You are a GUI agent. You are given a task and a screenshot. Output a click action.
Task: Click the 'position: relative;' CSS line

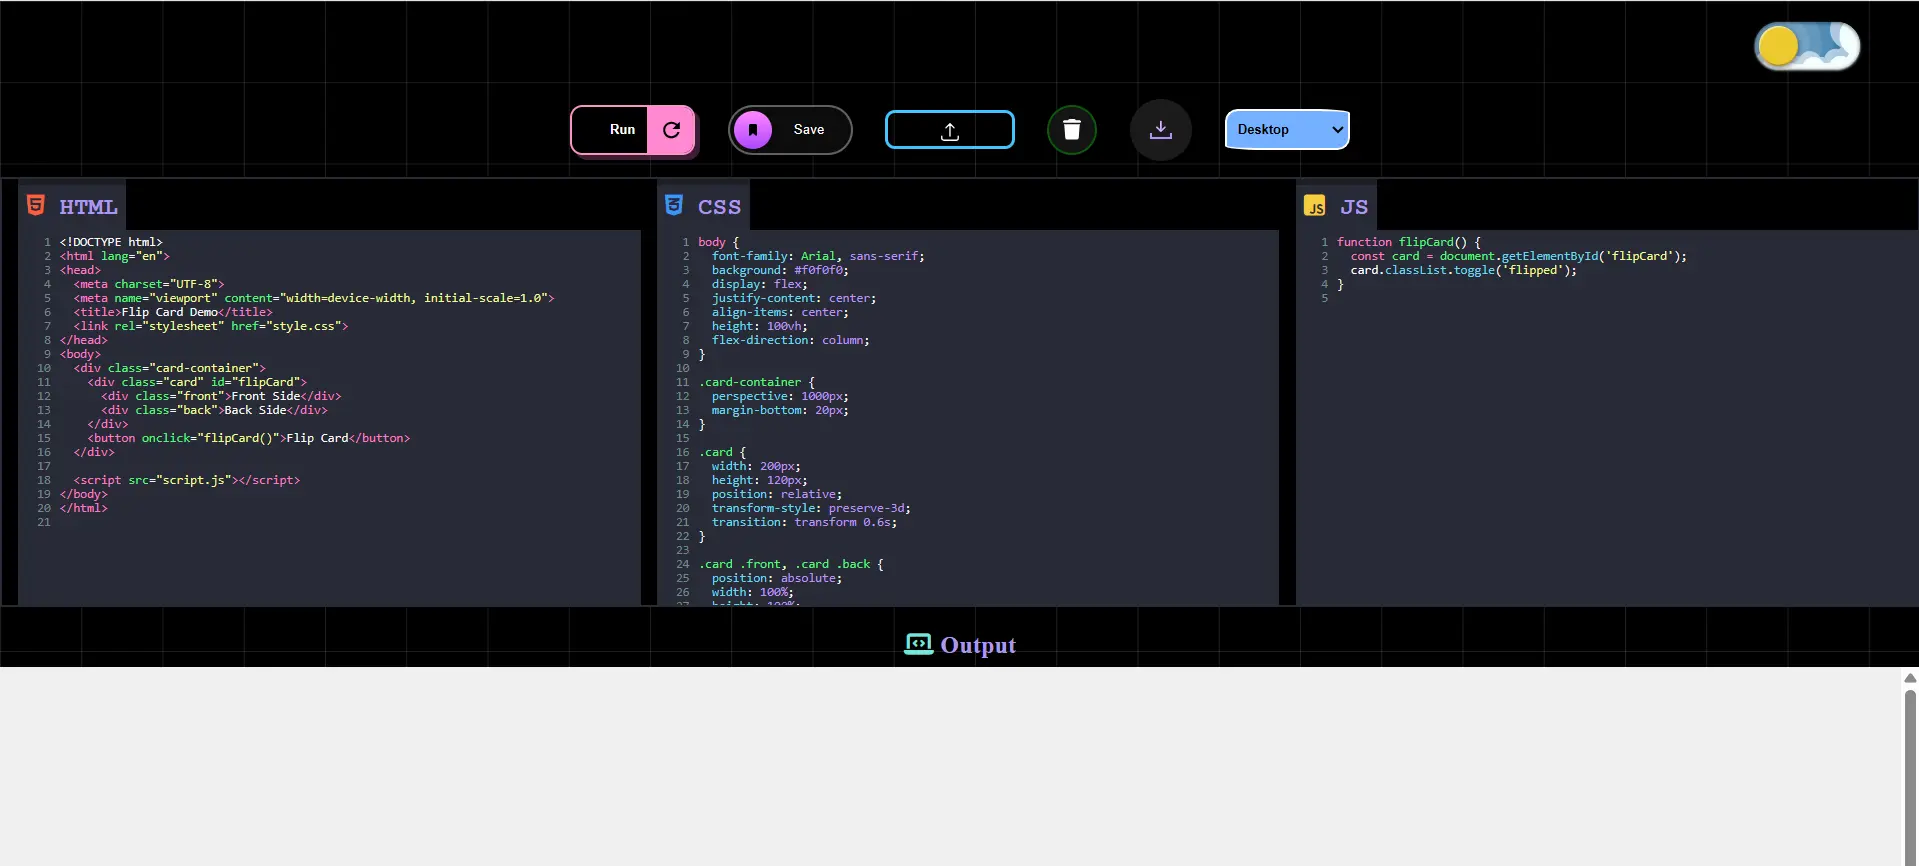777,494
